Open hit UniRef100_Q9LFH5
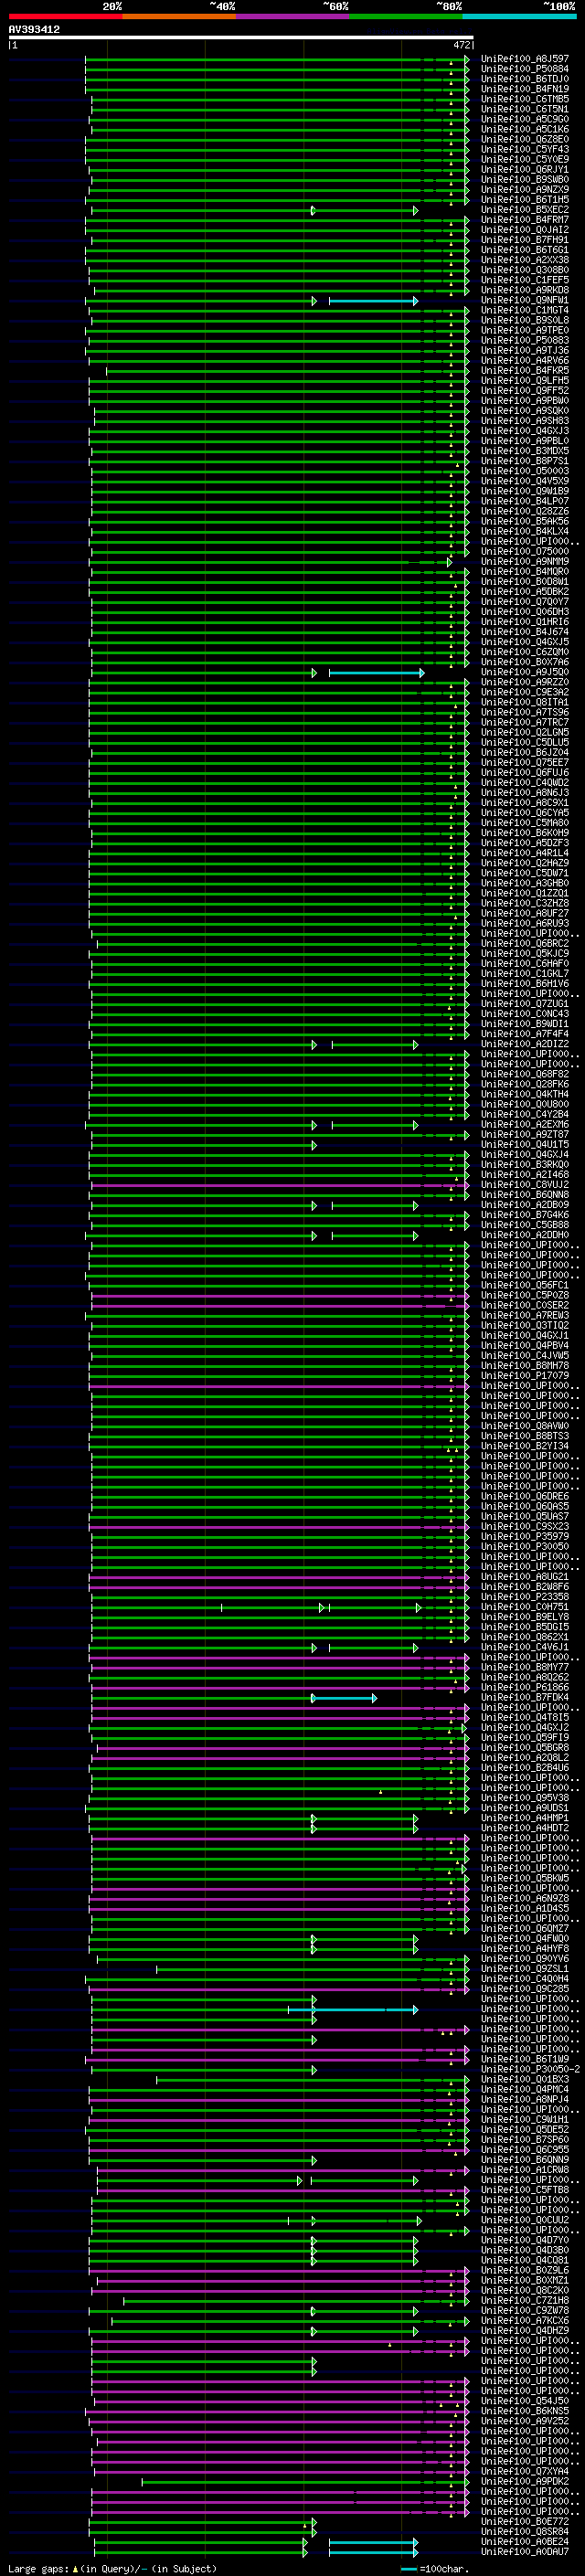Viewport: 585px width, 2576px height. coord(524,380)
